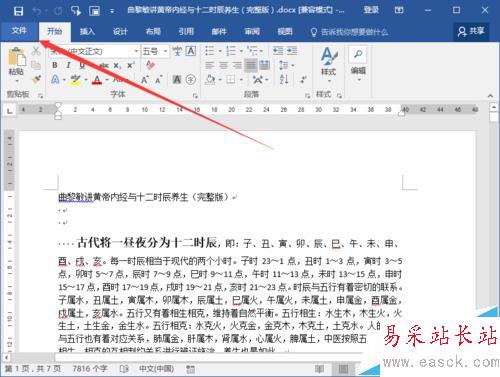Click the Decrease Indent icon
The height and width of the screenshot is (377, 500).
coord(278,51)
